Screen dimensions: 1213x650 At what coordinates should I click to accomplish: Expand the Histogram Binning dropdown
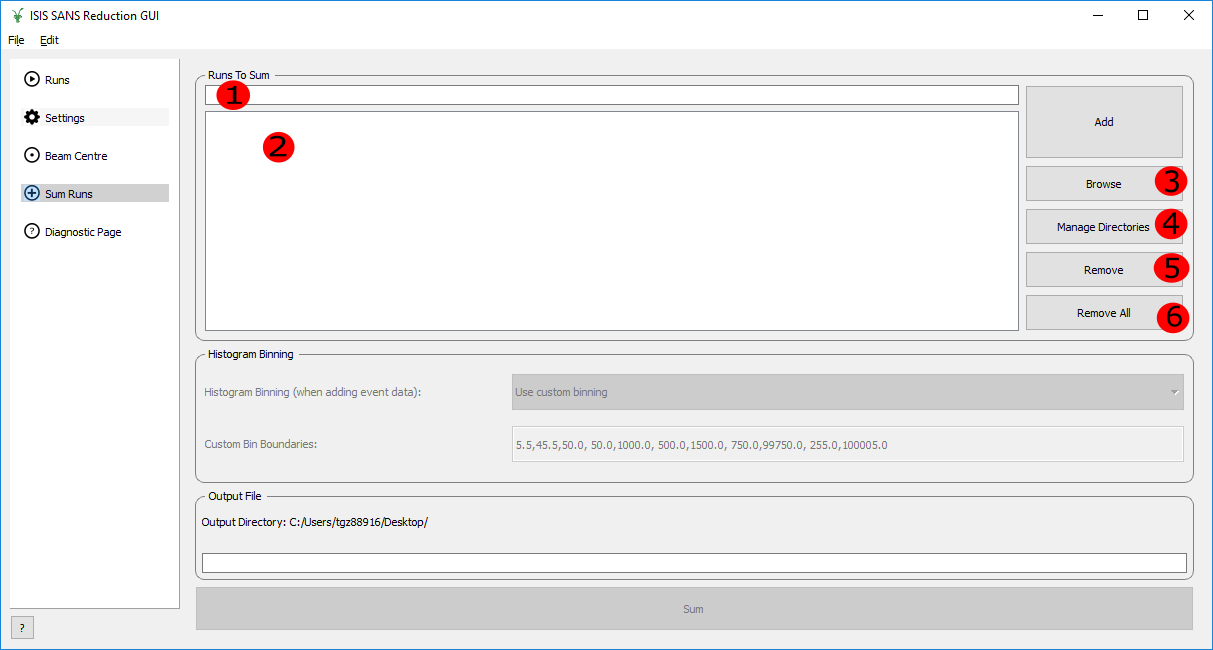(x=847, y=392)
